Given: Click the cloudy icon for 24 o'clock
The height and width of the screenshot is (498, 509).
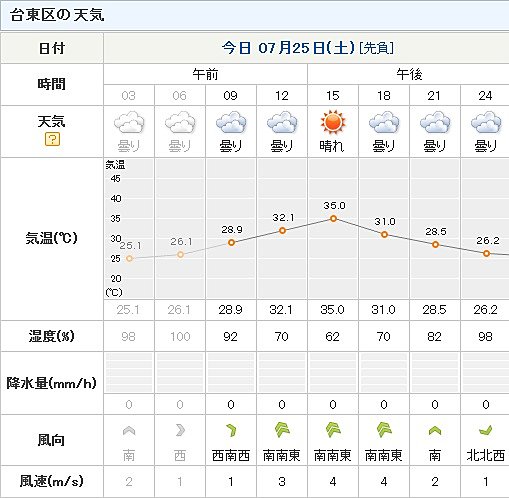Looking at the screenshot, I should (486, 122).
